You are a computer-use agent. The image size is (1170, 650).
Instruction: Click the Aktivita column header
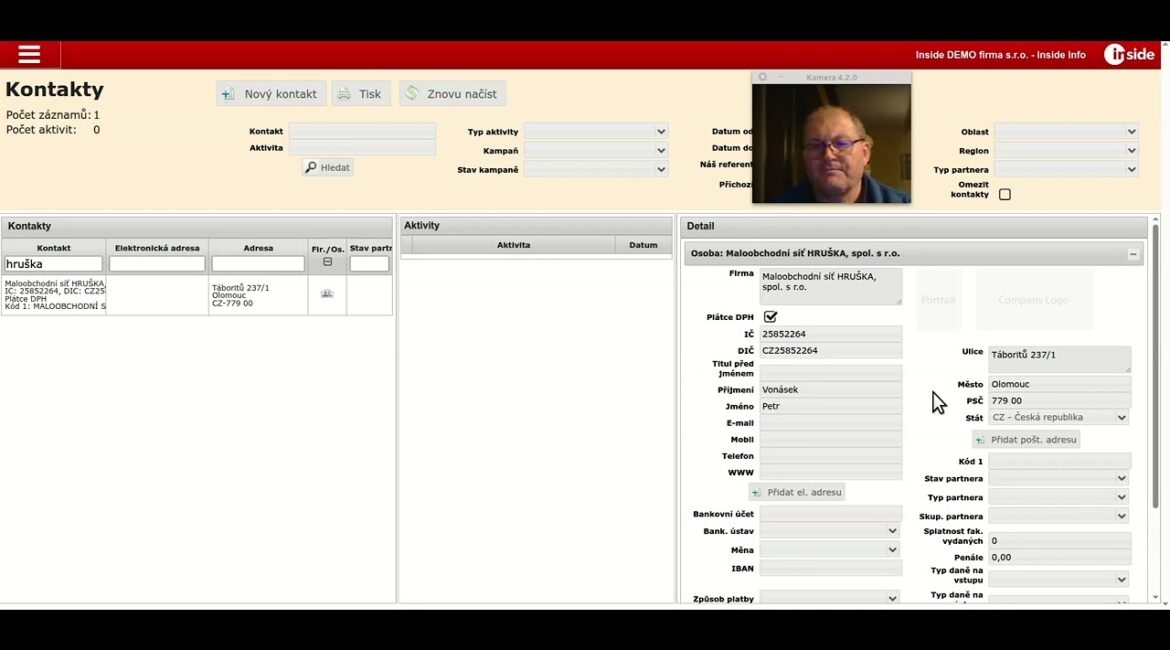point(513,245)
